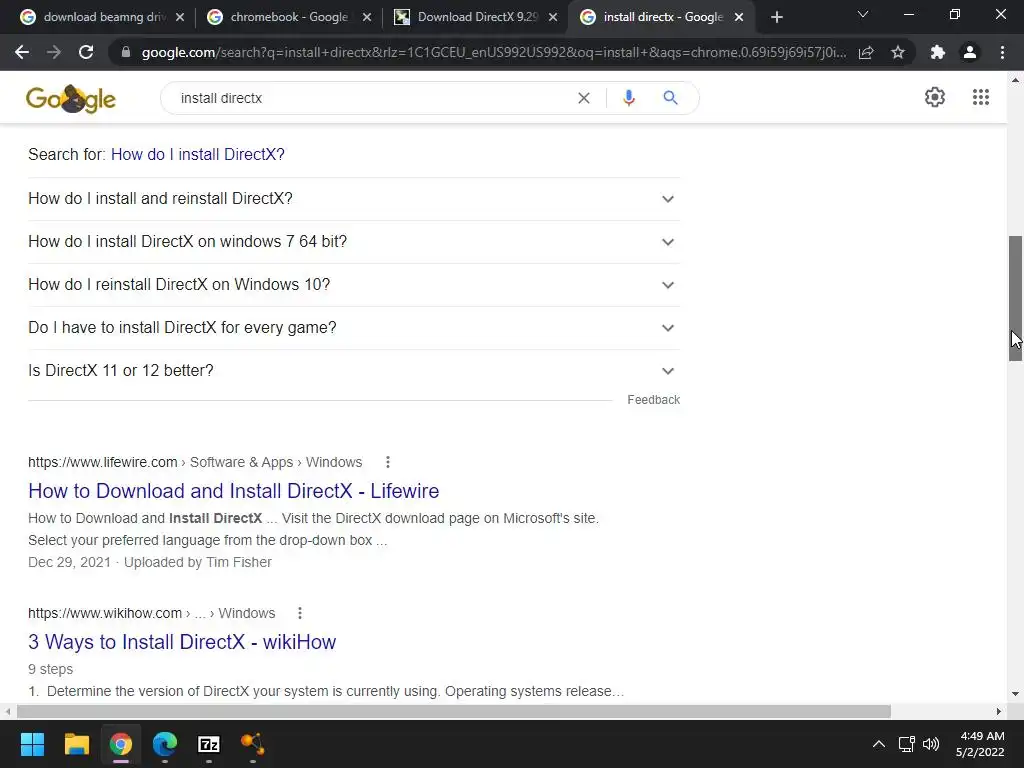Open options for the Lifewire result
Image resolution: width=1024 pixels, height=768 pixels.
pyautogui.click(x=388, y=462)
